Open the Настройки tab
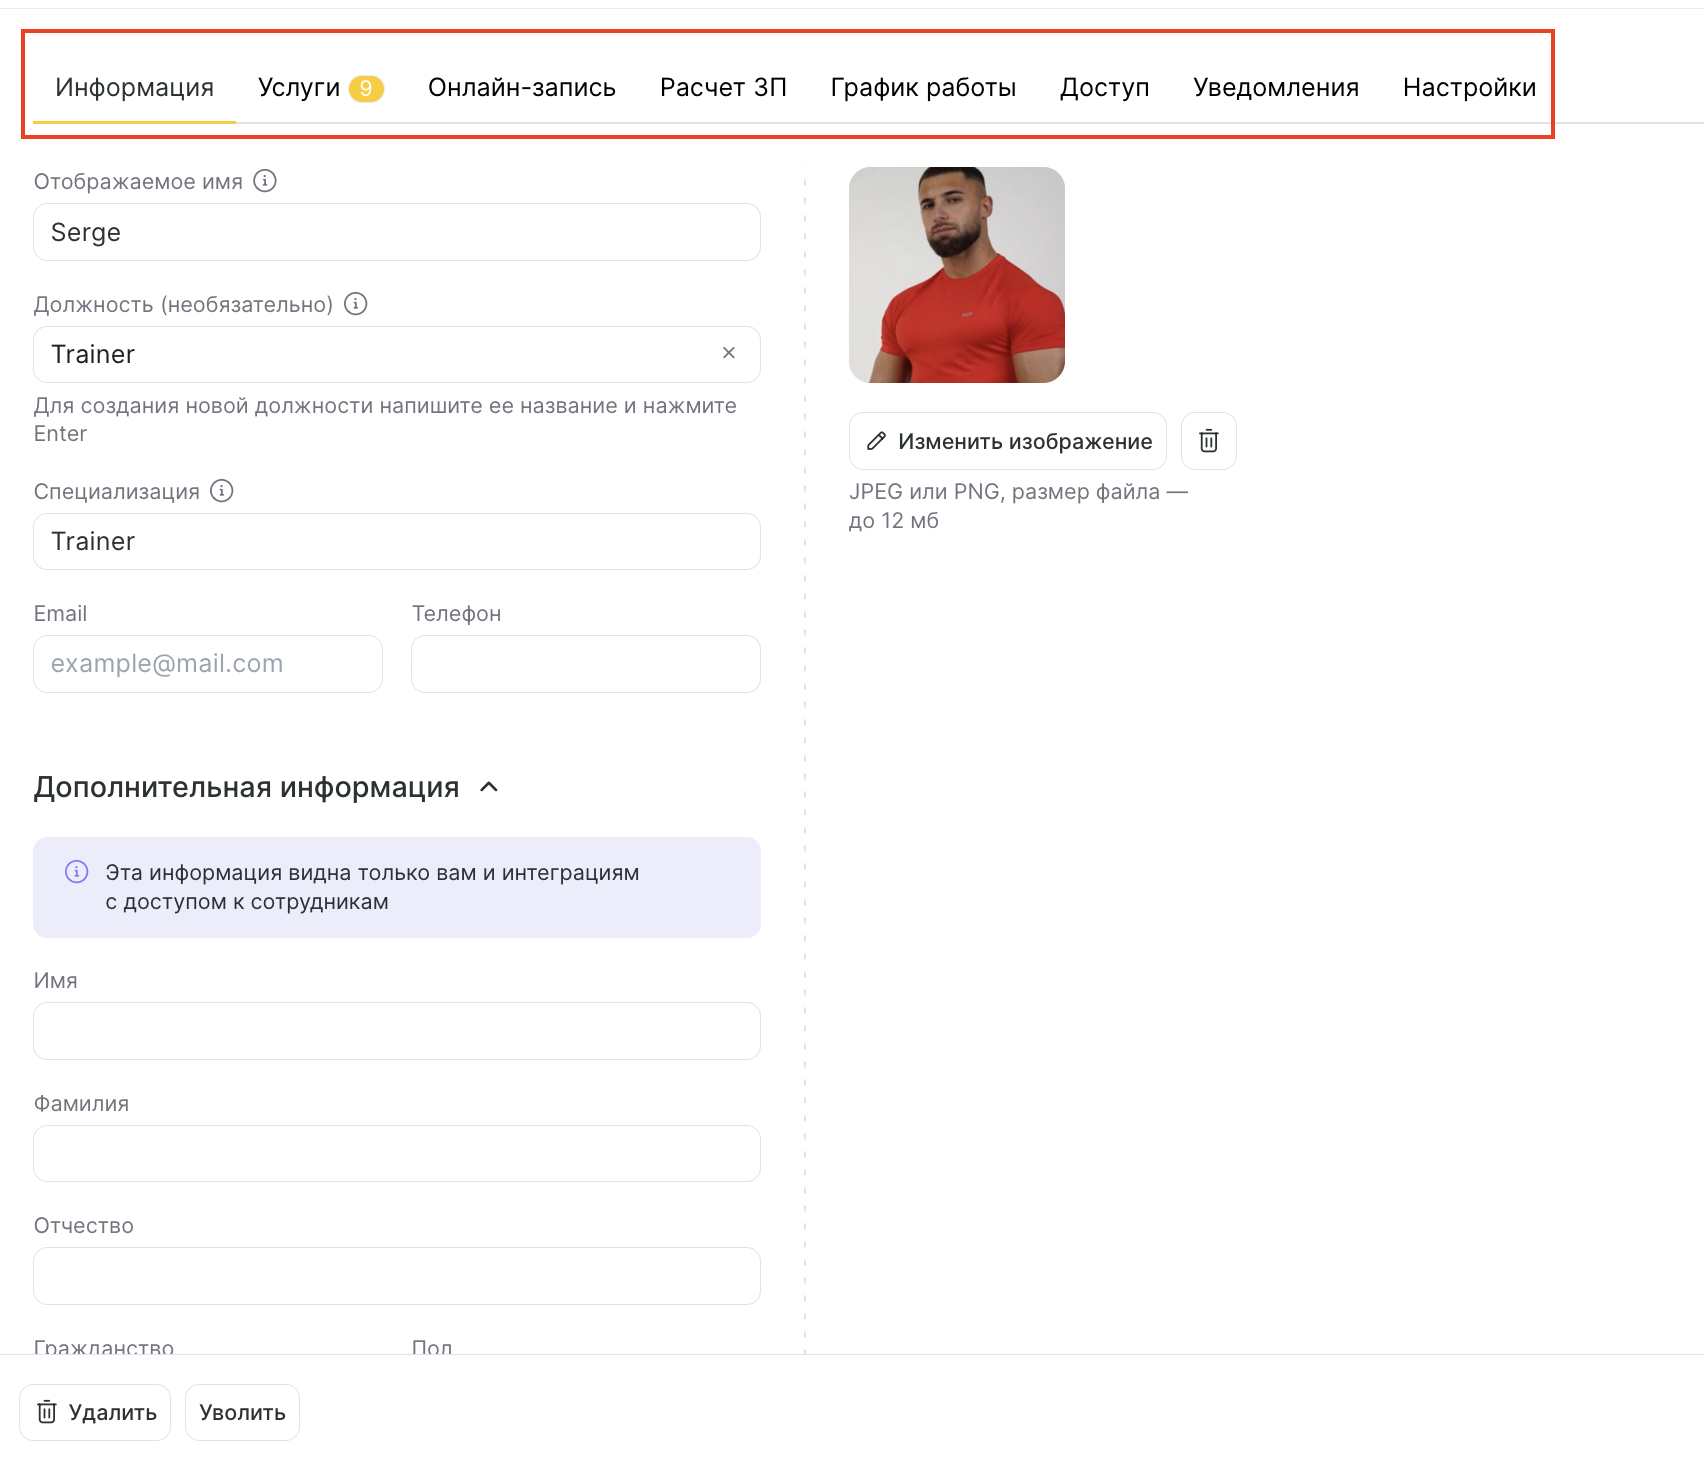Image resolution: width=1704 pixels, height=1468 pixels. [x=1468, y=88]
